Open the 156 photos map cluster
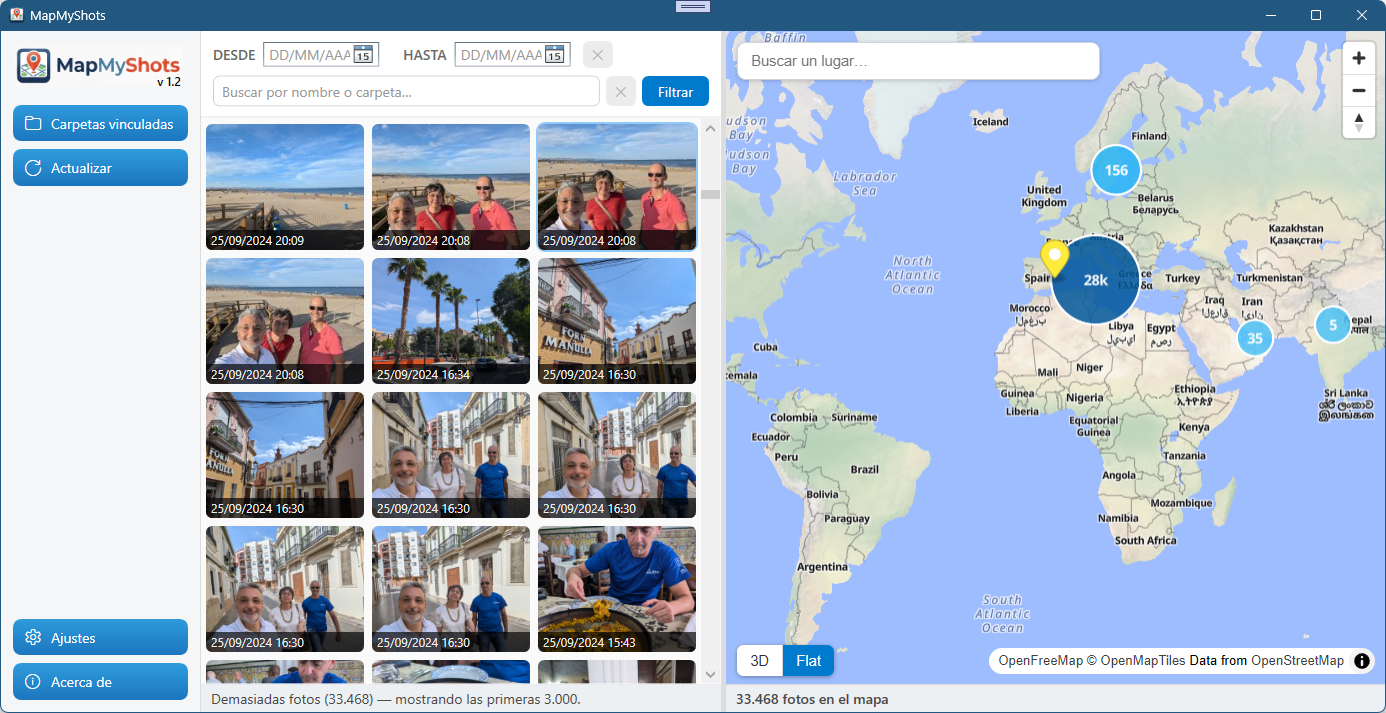Image resolution: width=1386 pixels, height=713 pixels. (1116, 170)
